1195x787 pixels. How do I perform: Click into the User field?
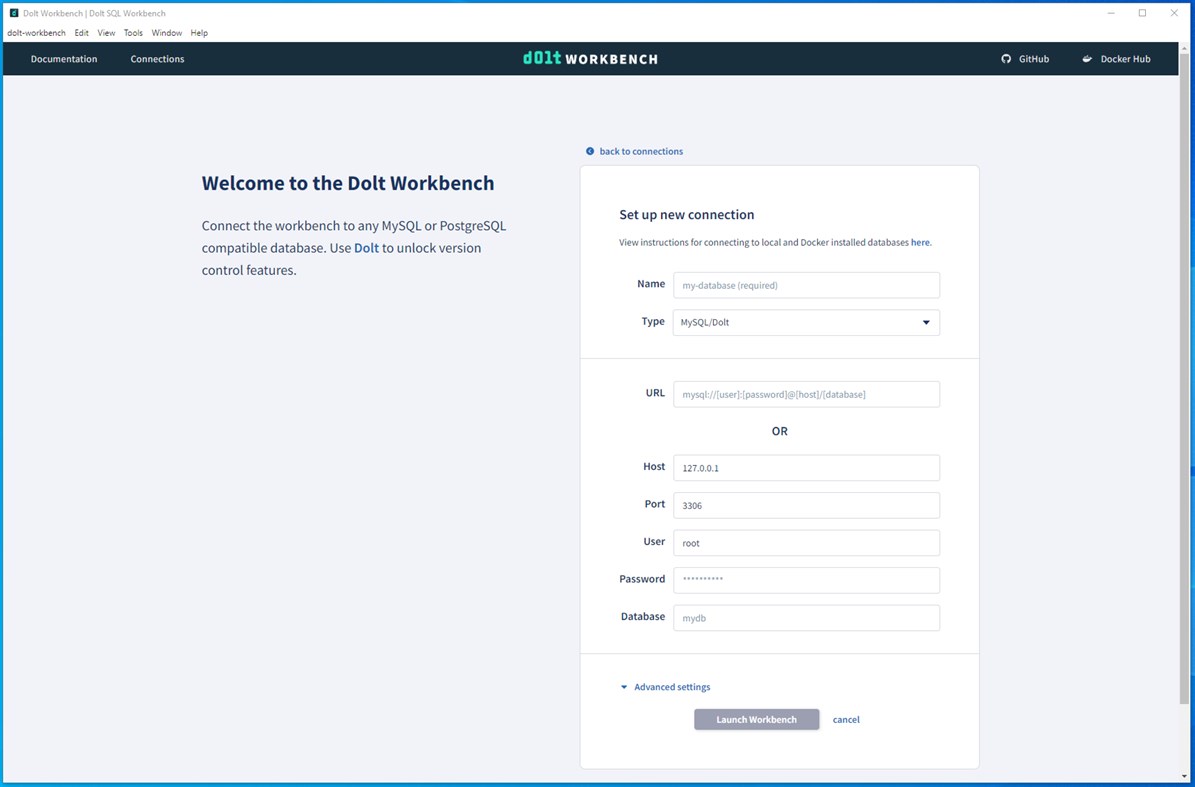click(806, 542)
